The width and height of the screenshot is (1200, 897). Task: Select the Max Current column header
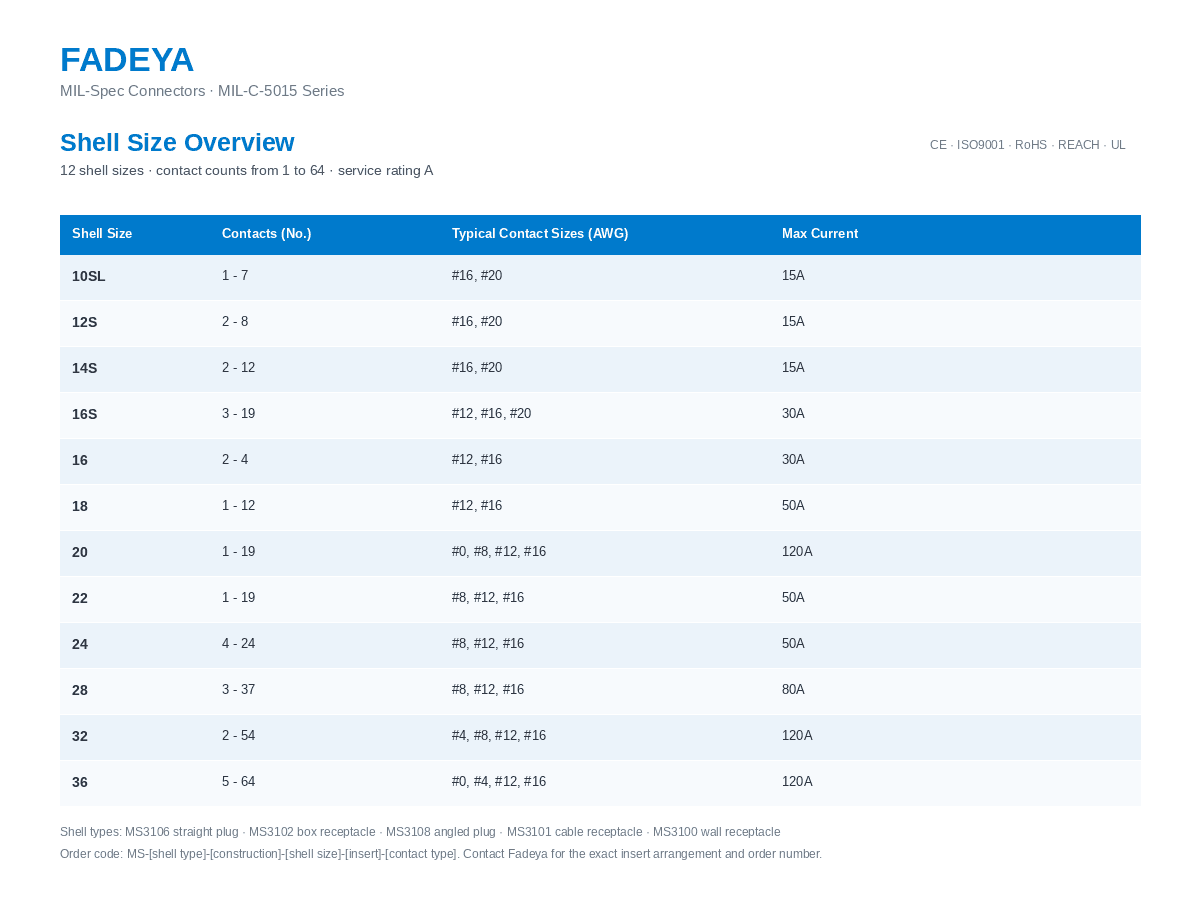point(820,234)
